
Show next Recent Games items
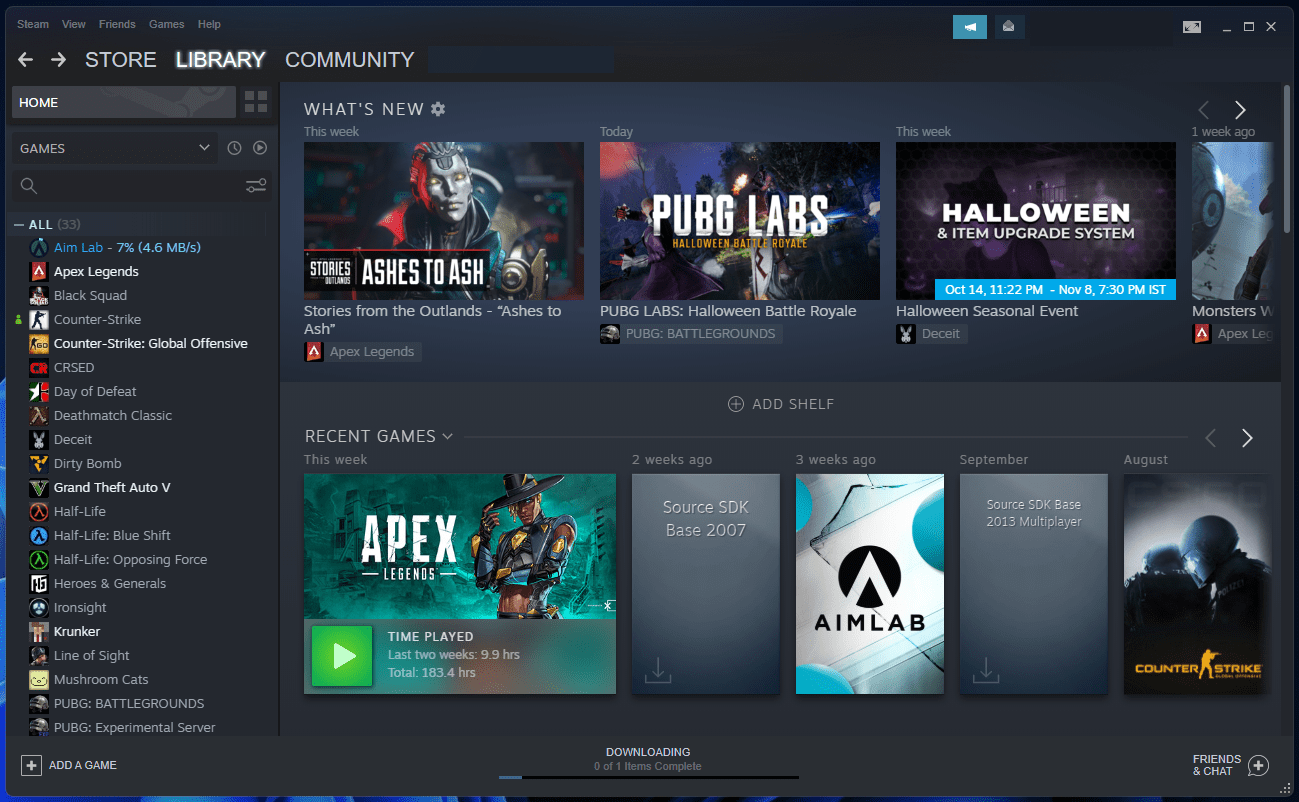1247,438
